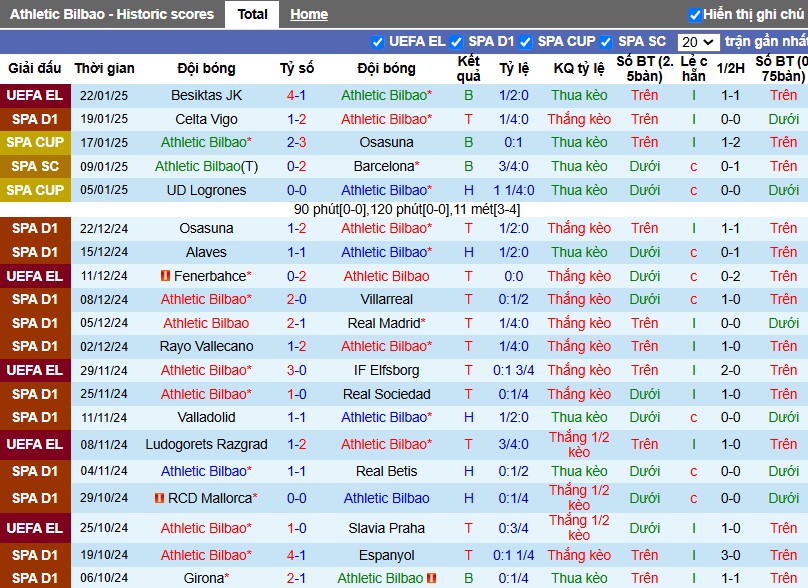Toggle the Hiển thị ghi chú checkbox
The width and height of the screenshot is (808, 588).
click(695, 15)
